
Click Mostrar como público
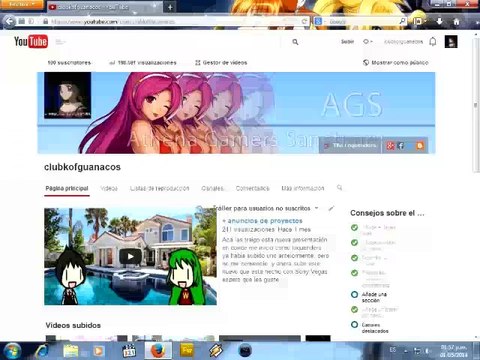point(395,63)
